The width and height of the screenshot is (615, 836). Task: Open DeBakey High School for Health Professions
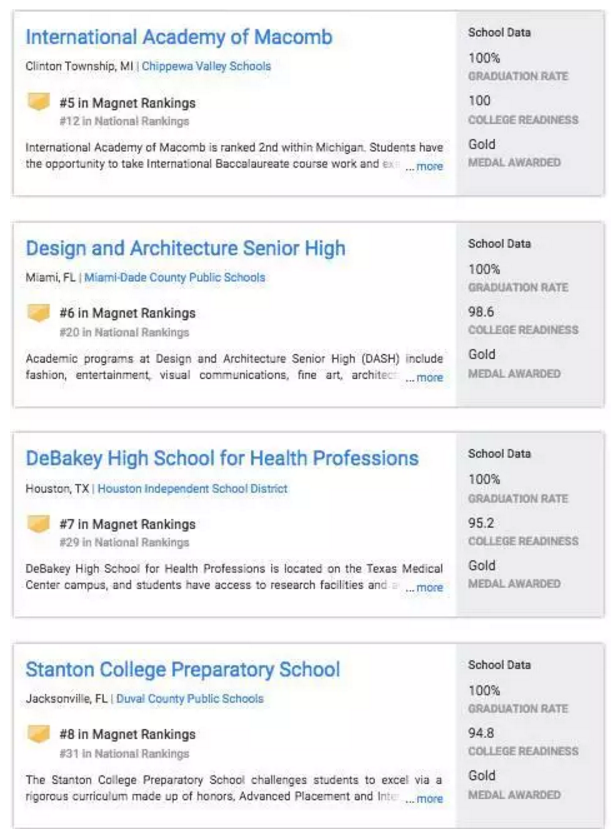click(222, 459)
